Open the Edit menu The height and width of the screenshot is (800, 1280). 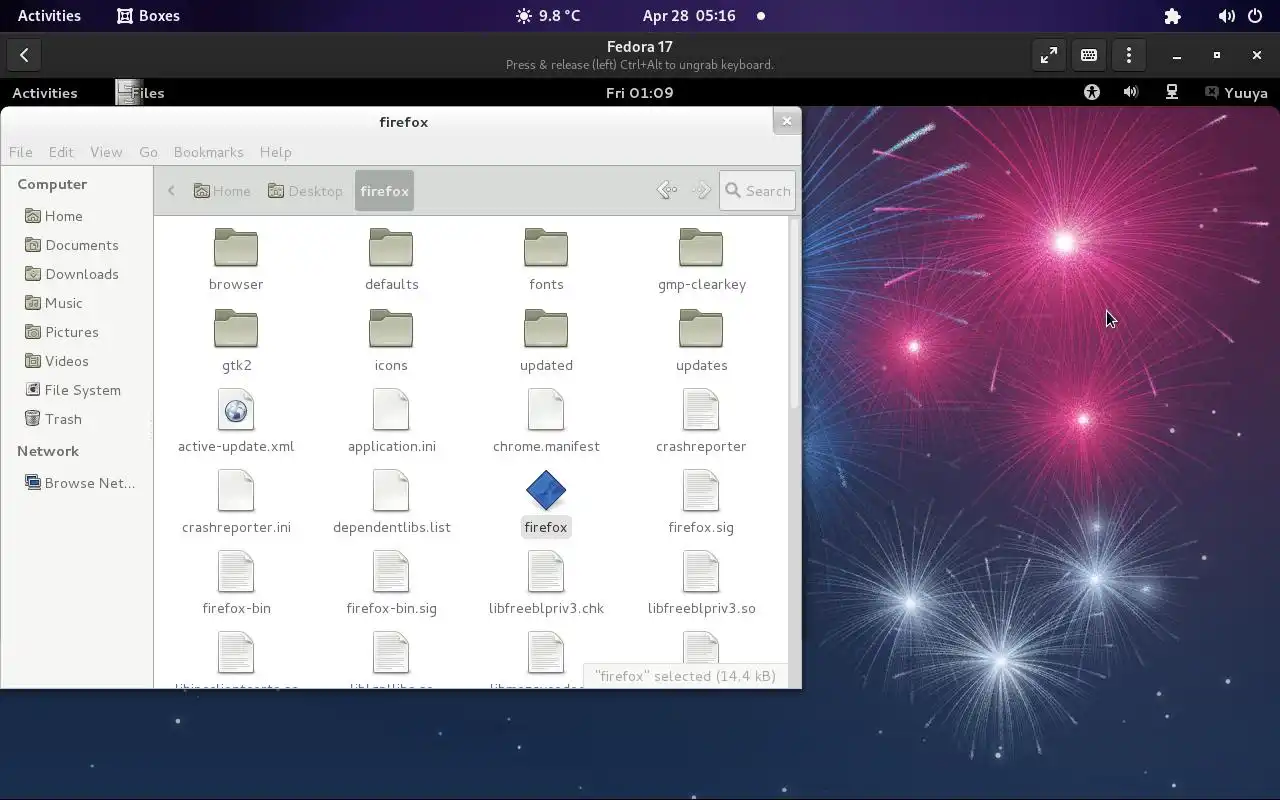tap(61, 152)
